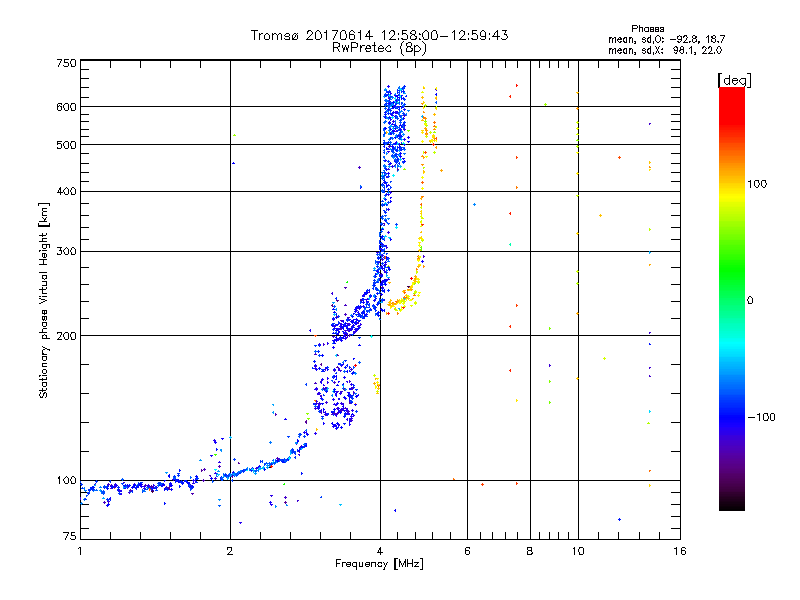
Task: Click the y-axis '200' tick label
Action: click(x=66, y=336)
